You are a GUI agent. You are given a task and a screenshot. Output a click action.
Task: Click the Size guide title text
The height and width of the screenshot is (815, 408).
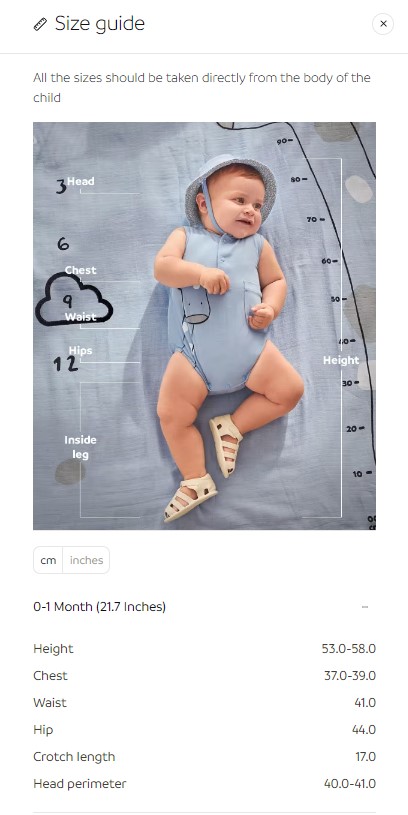coord(100,24)
